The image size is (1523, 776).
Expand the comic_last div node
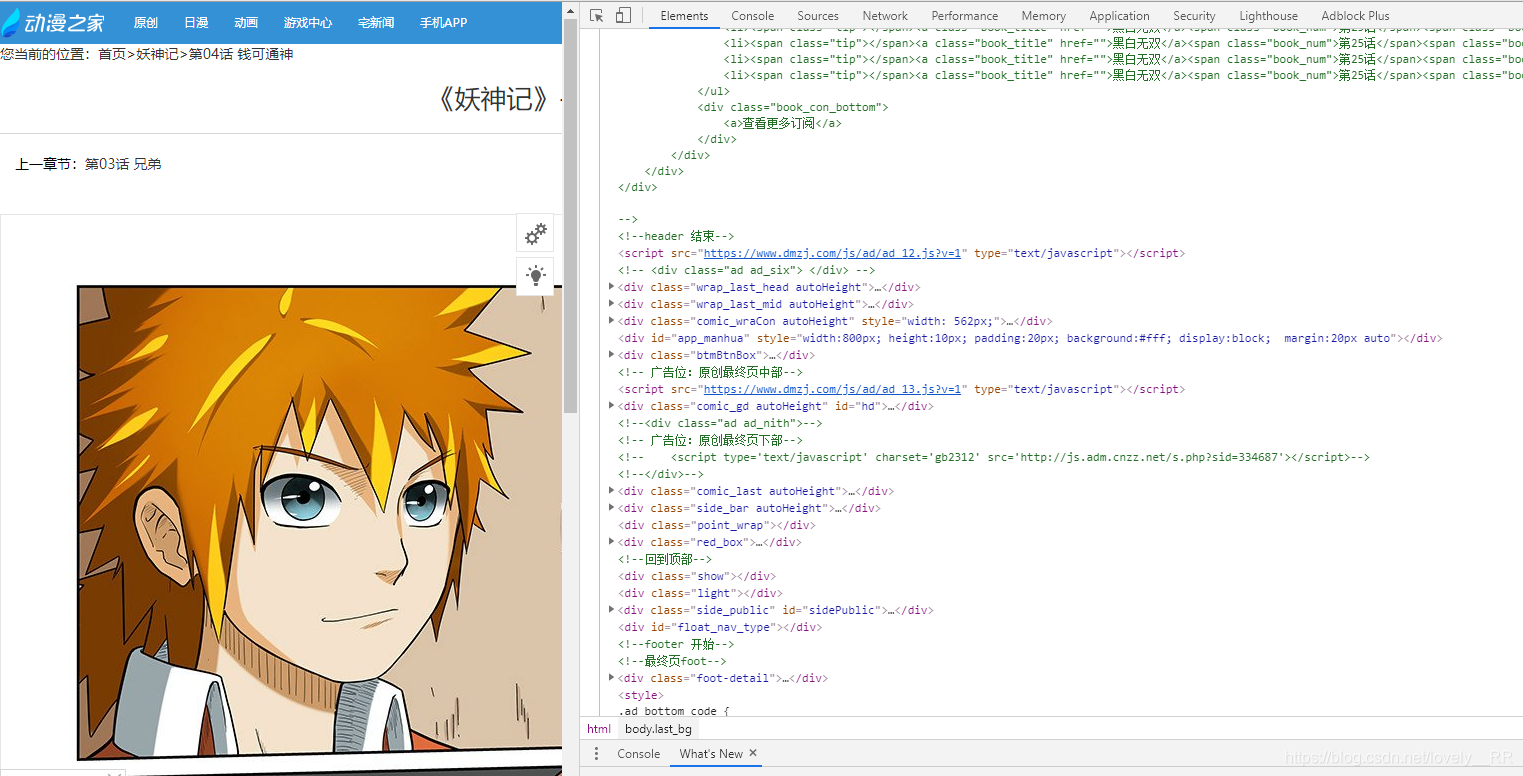tap(612, 491)
